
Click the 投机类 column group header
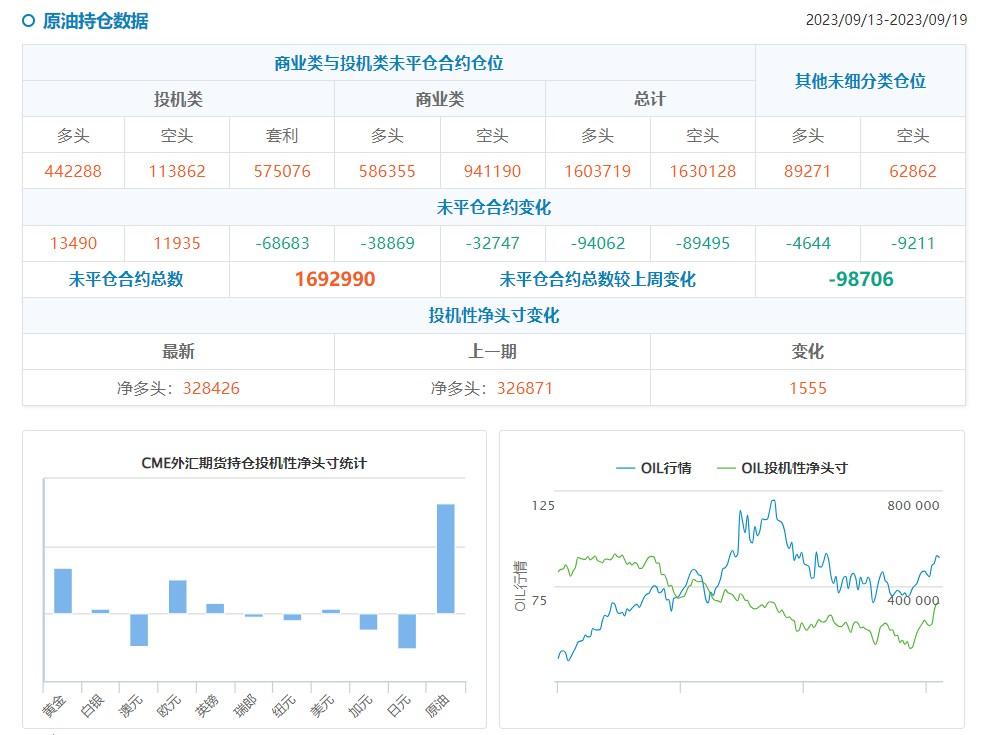click(x=178, y=99)
